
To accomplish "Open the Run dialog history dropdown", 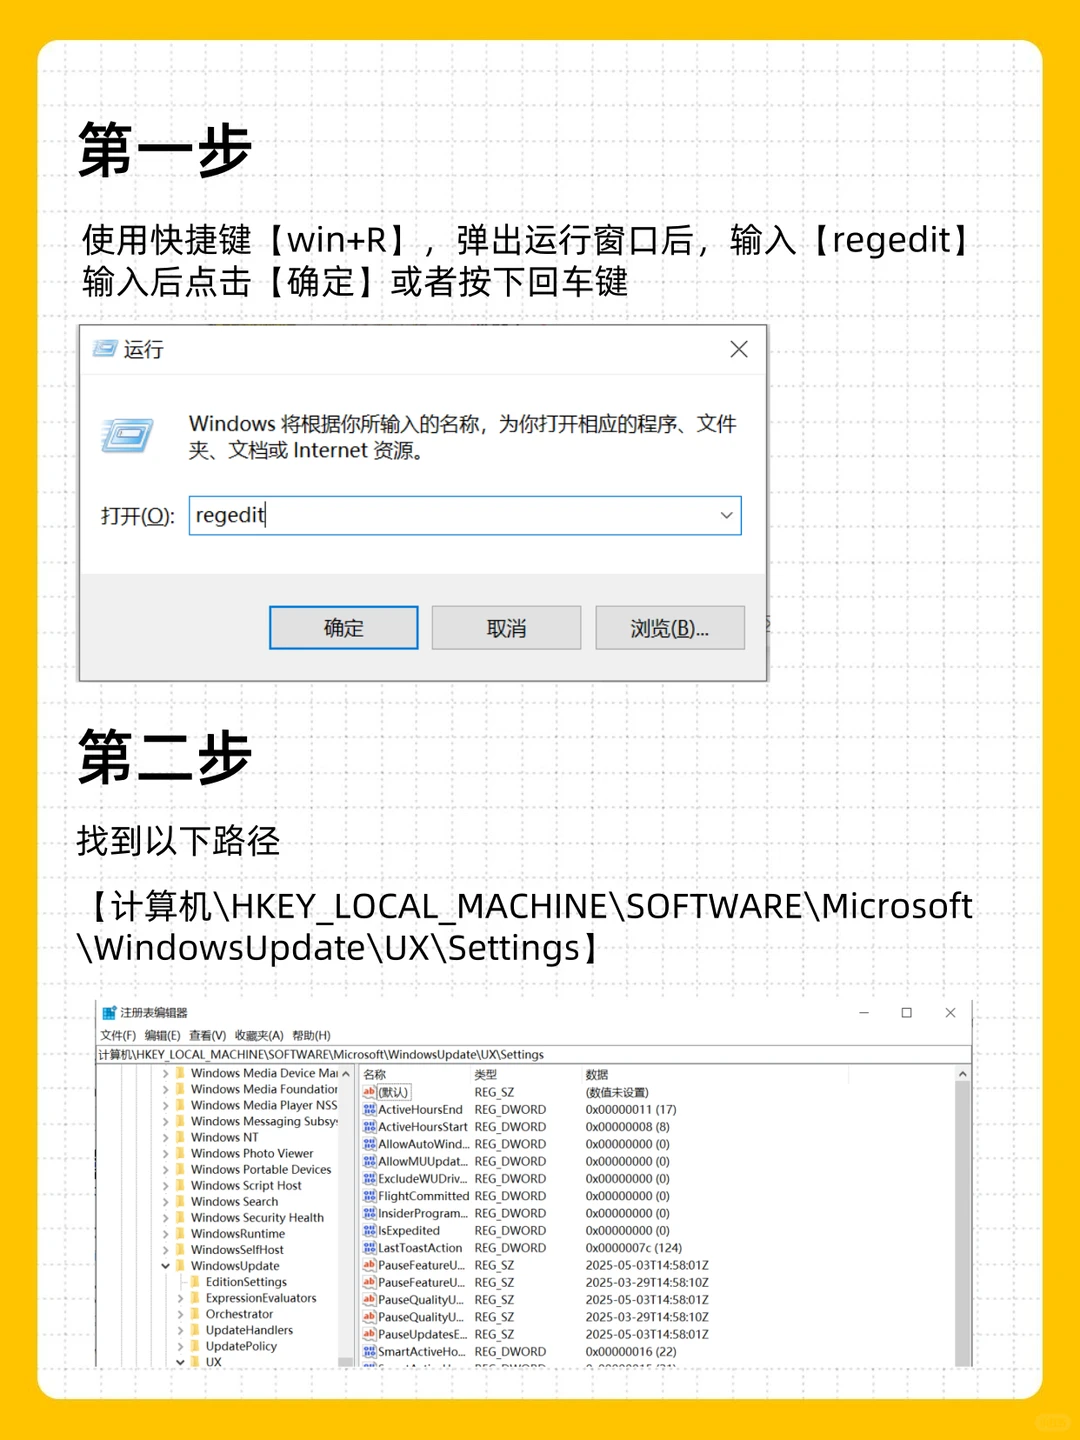I will point(726,515).
